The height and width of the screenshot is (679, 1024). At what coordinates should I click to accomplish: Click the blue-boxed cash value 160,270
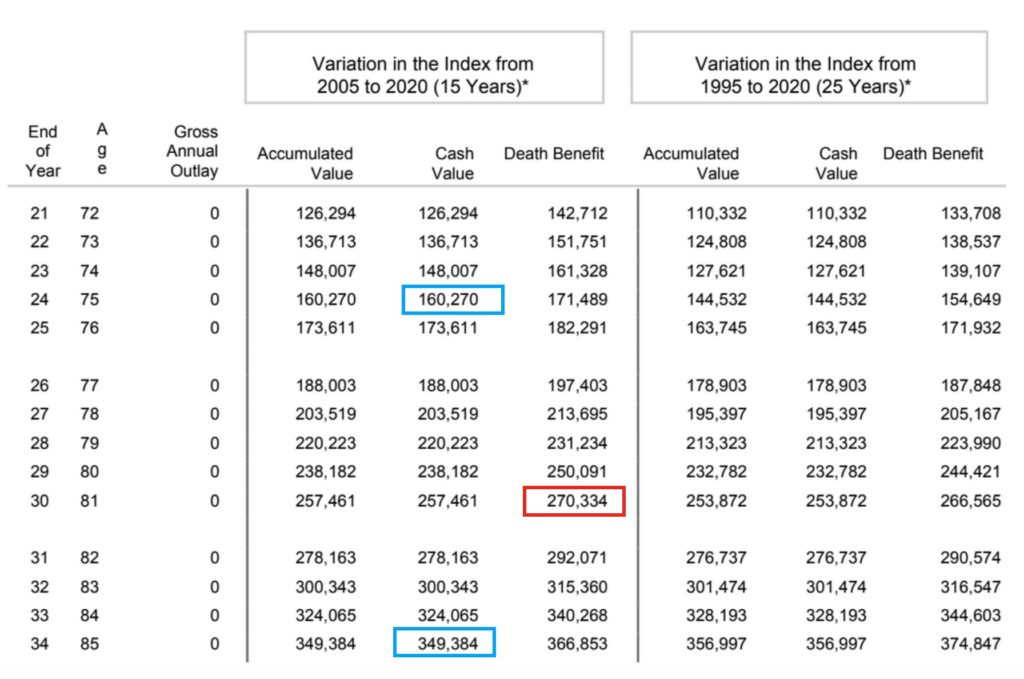(x=453, y=299)
